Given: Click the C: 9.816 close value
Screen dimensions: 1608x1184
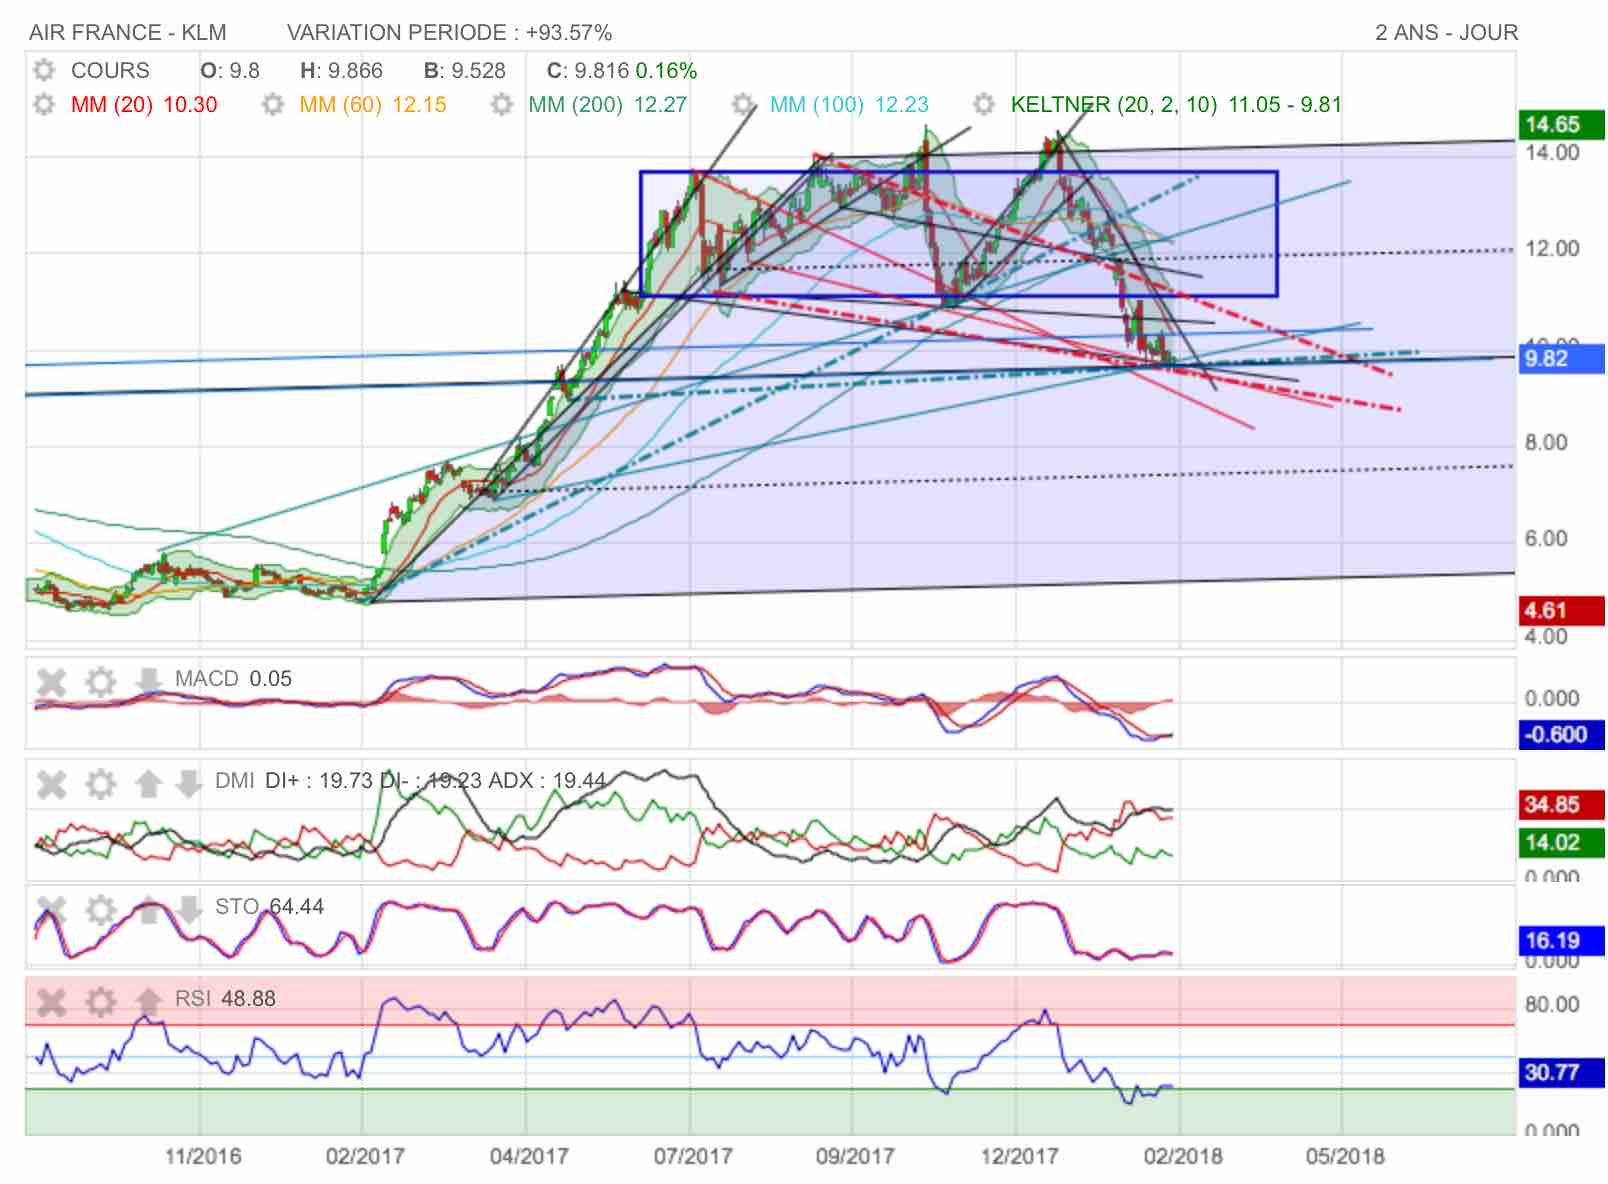Looking at the screenshot, I should [x=588, y=71].
